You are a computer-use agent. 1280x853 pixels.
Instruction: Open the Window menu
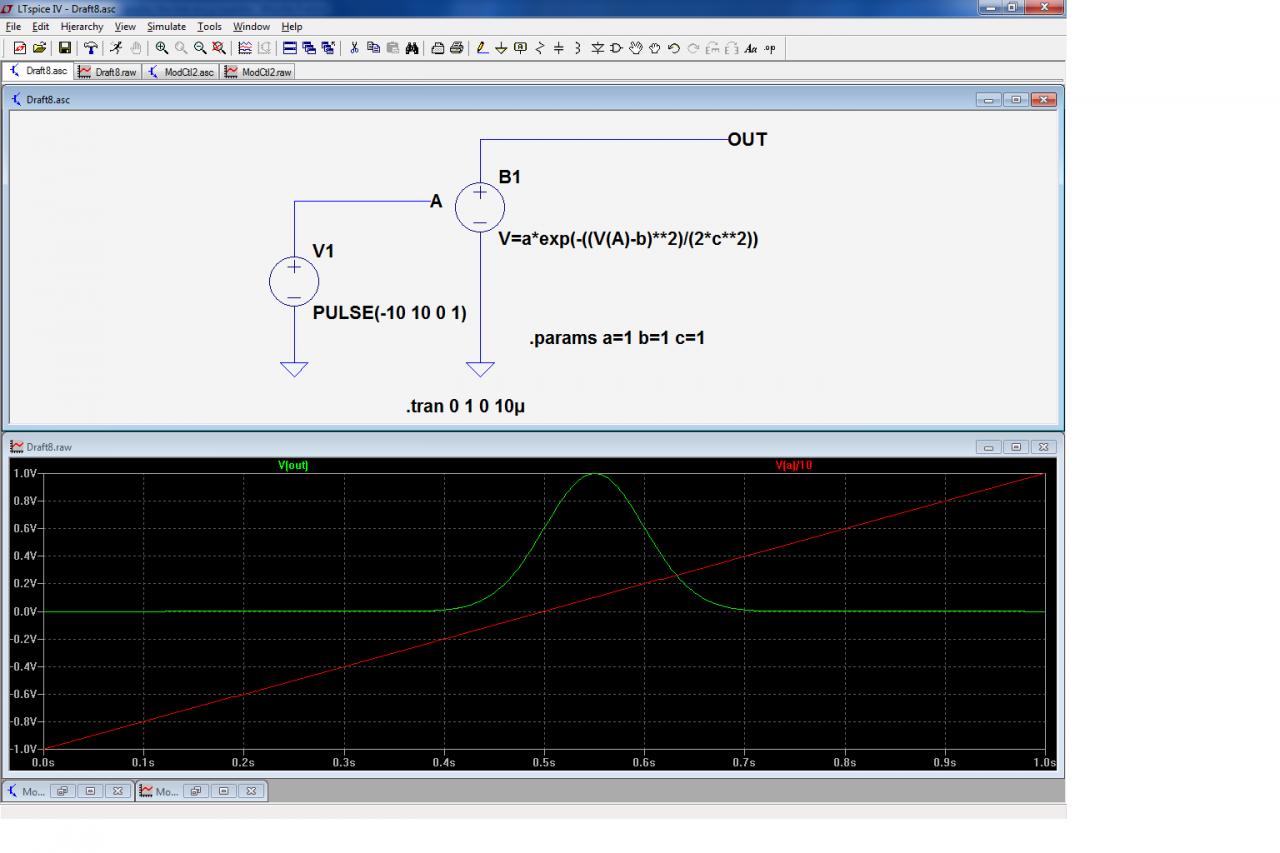click(x=252, y=27)
